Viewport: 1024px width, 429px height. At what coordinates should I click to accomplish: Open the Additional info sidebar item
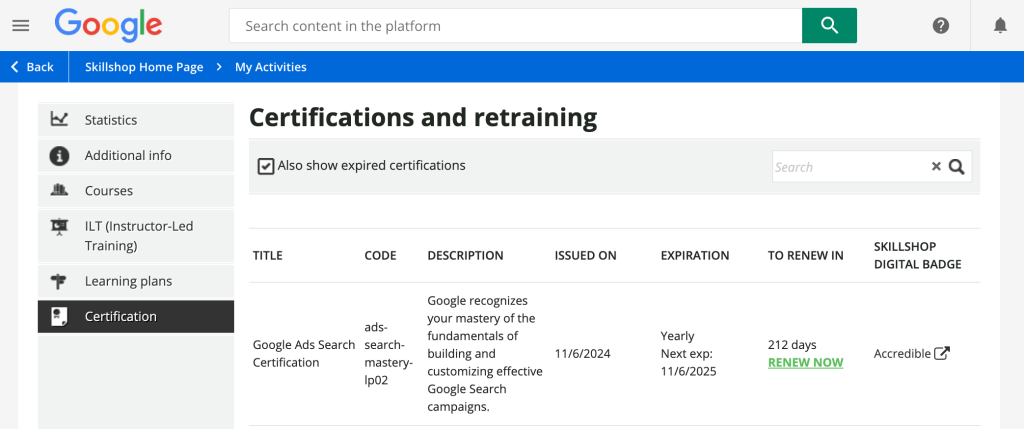click(136, 155)
